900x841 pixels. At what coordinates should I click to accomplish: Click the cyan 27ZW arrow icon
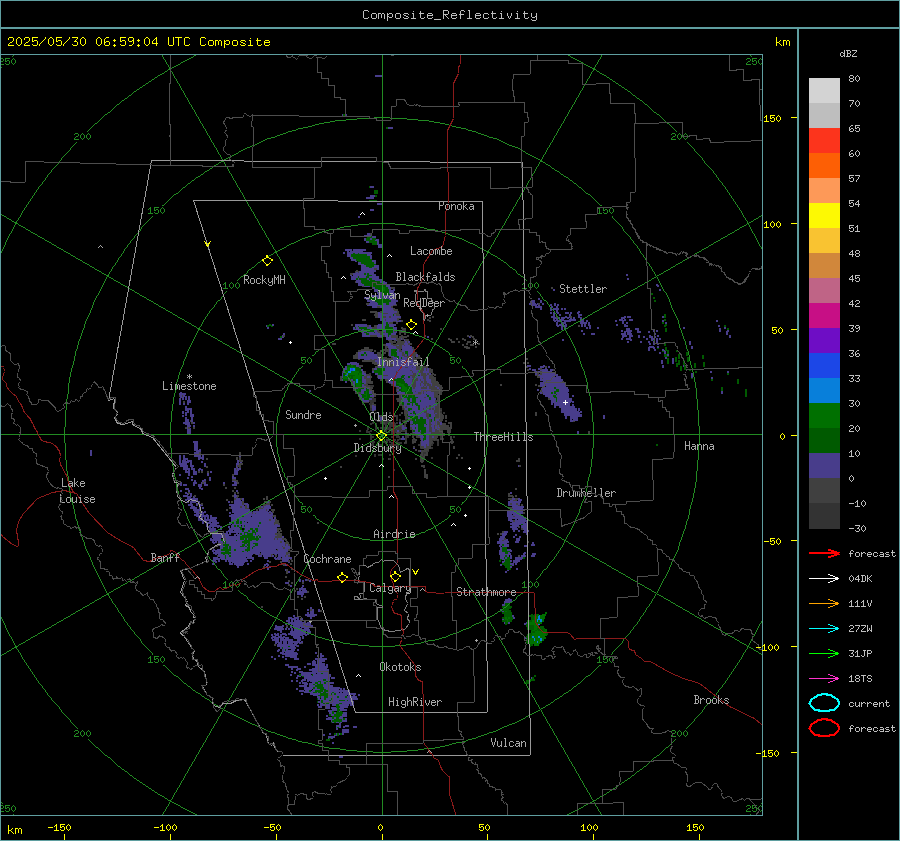pyautogui.click(x=824, y=629)
